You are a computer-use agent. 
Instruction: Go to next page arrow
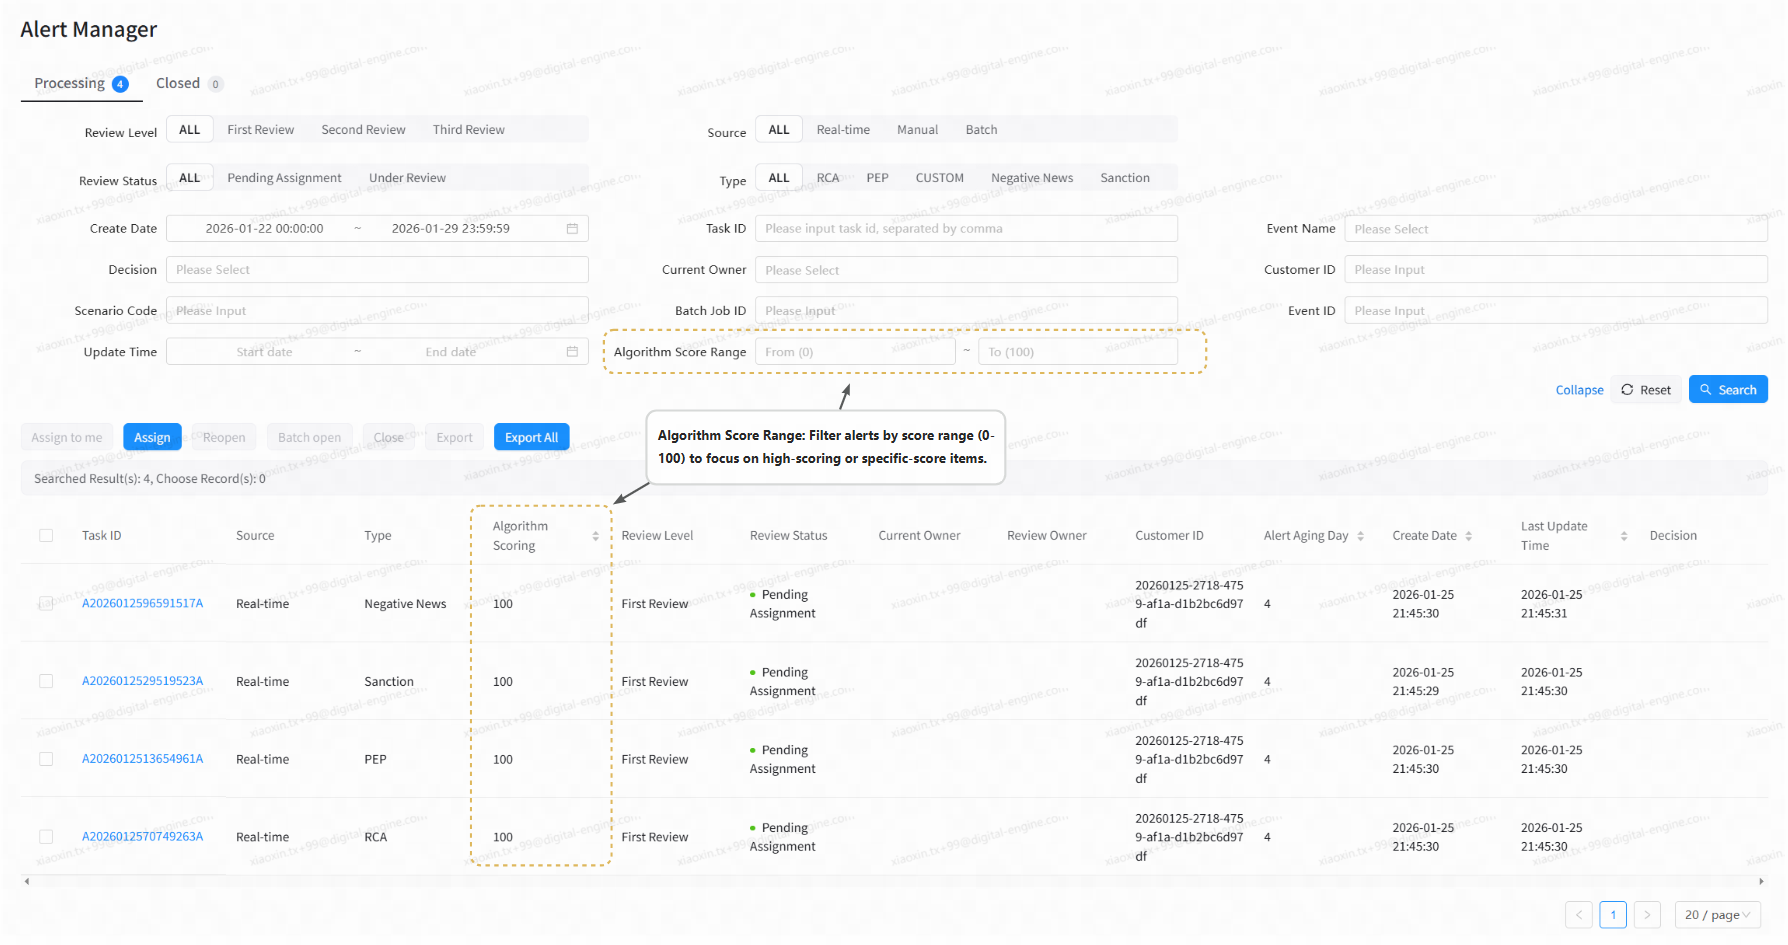point(1647,915)
